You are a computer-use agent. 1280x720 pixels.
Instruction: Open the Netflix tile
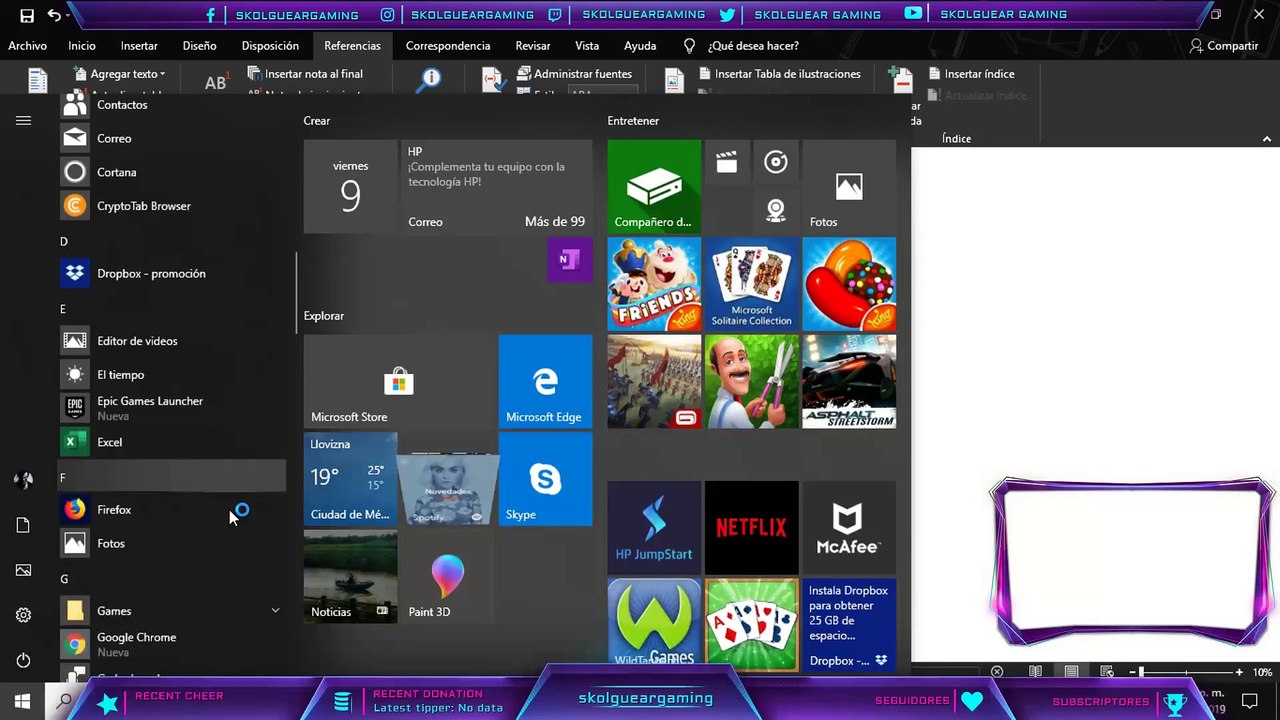point(751,528)
